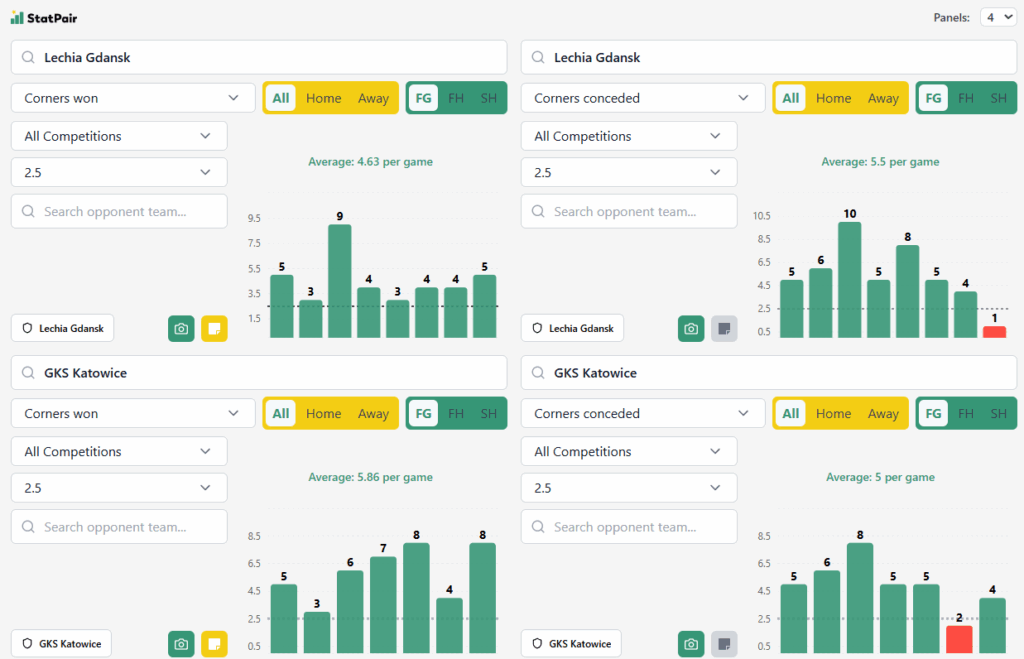The image size is (1024, 659).
Task: Open Corners won dropdown in bottom-left GKS panel
Action: 133,413
